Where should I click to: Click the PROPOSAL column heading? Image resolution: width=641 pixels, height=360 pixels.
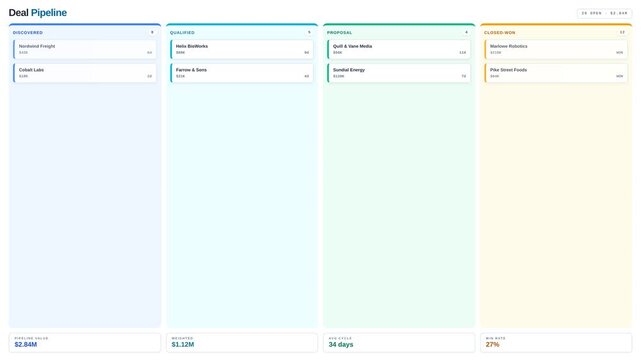pyautogui.click(x=339, y=33)
